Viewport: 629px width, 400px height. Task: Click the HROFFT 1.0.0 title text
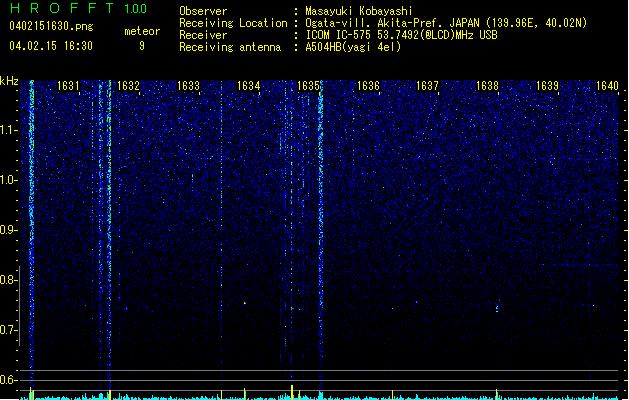79,8
